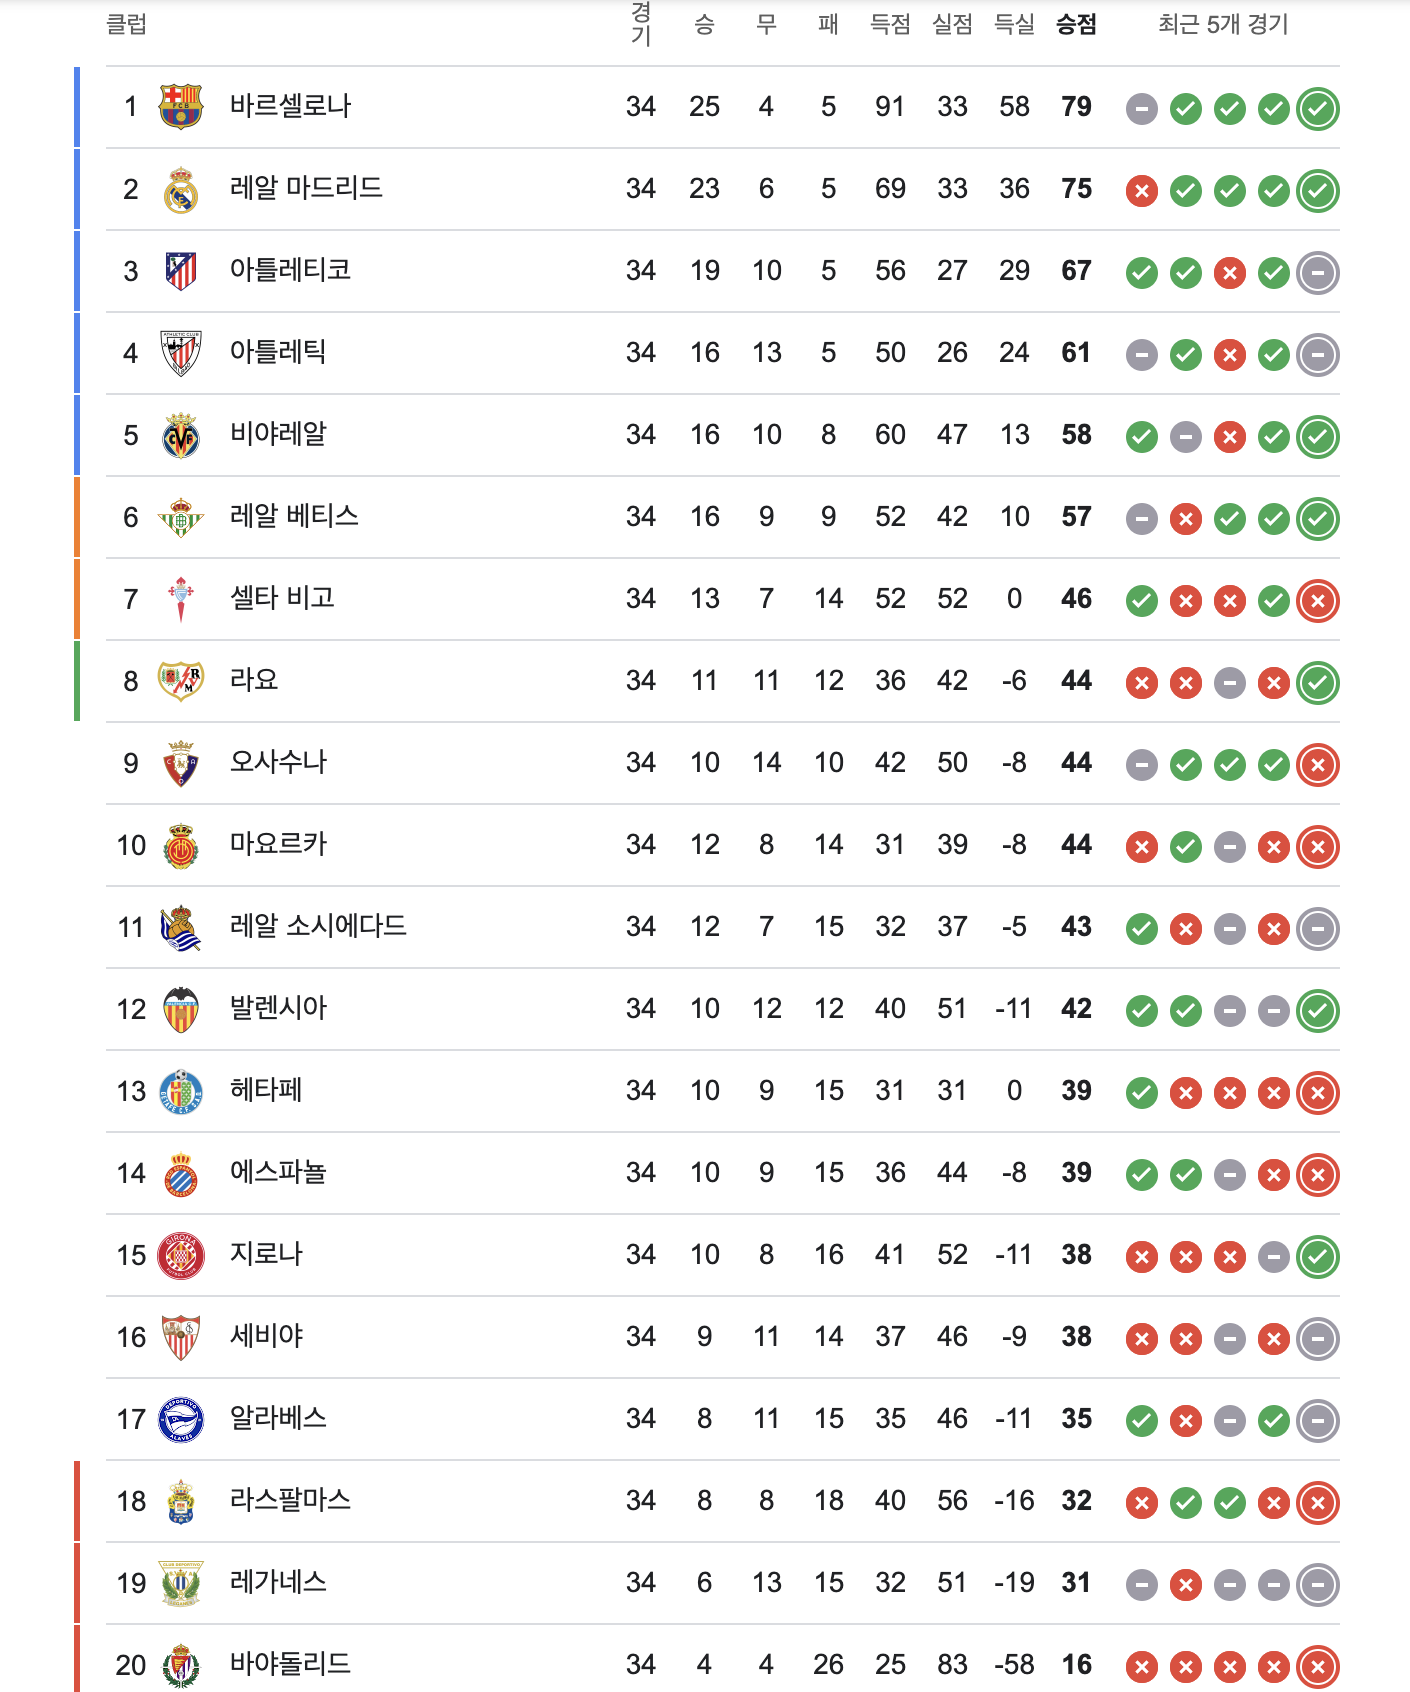Click the Celta Vigo crest icon
The width and height of the screenshot is (1410, 1692).
point(181,599)
